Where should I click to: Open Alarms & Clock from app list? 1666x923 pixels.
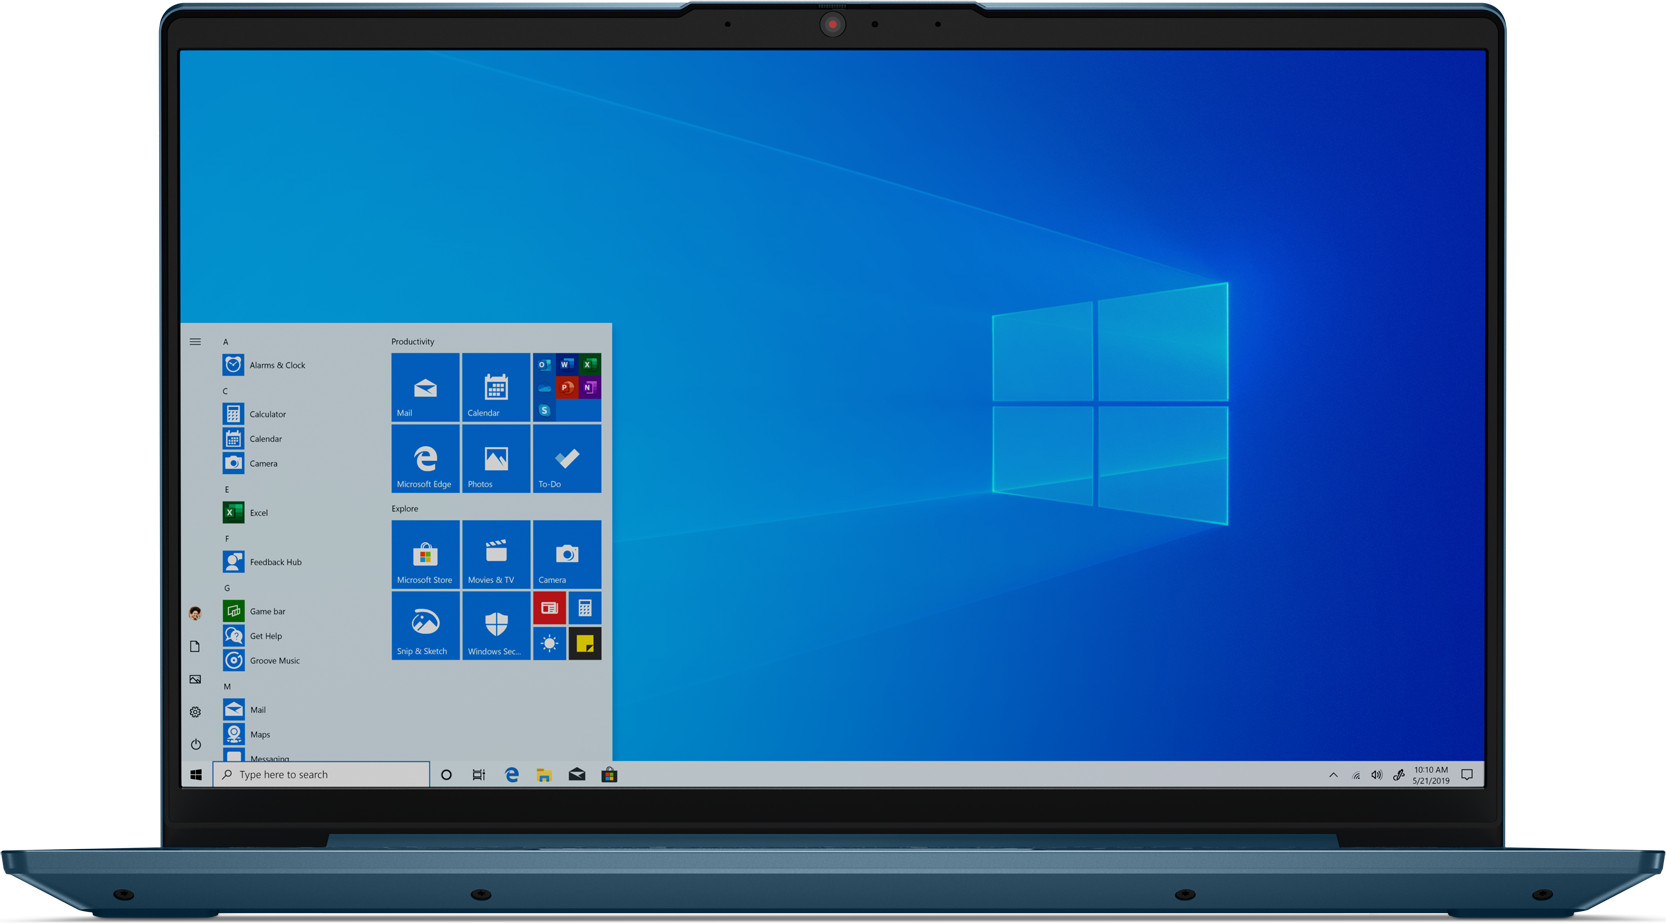[x=265, y=365]
